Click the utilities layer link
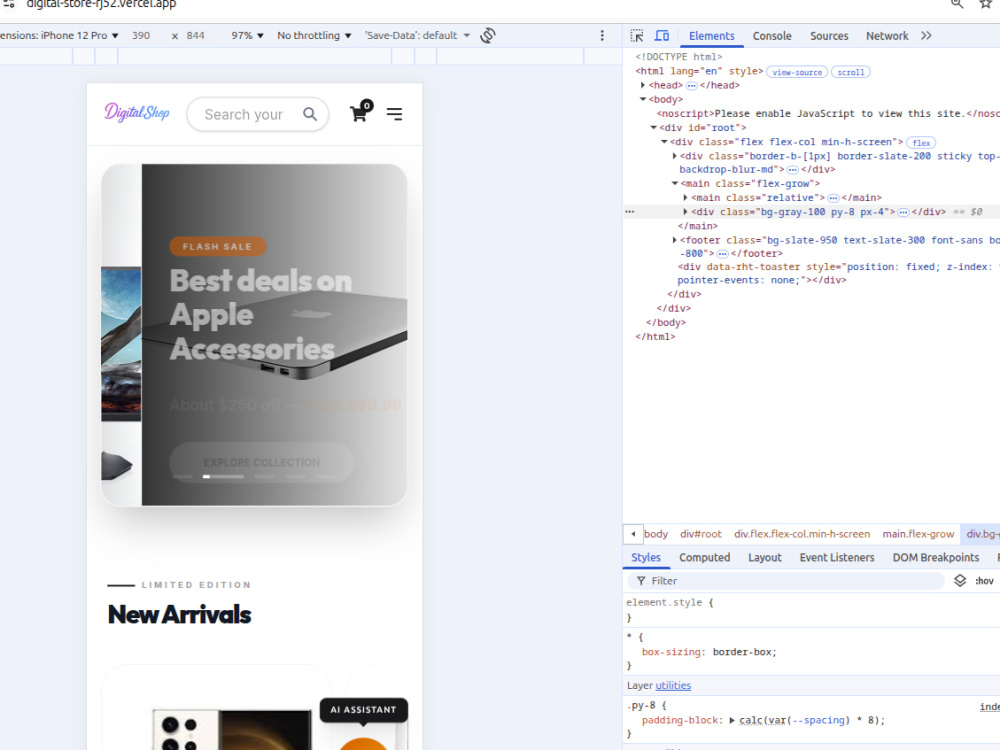1000x750 pixels. coord(673,686)
